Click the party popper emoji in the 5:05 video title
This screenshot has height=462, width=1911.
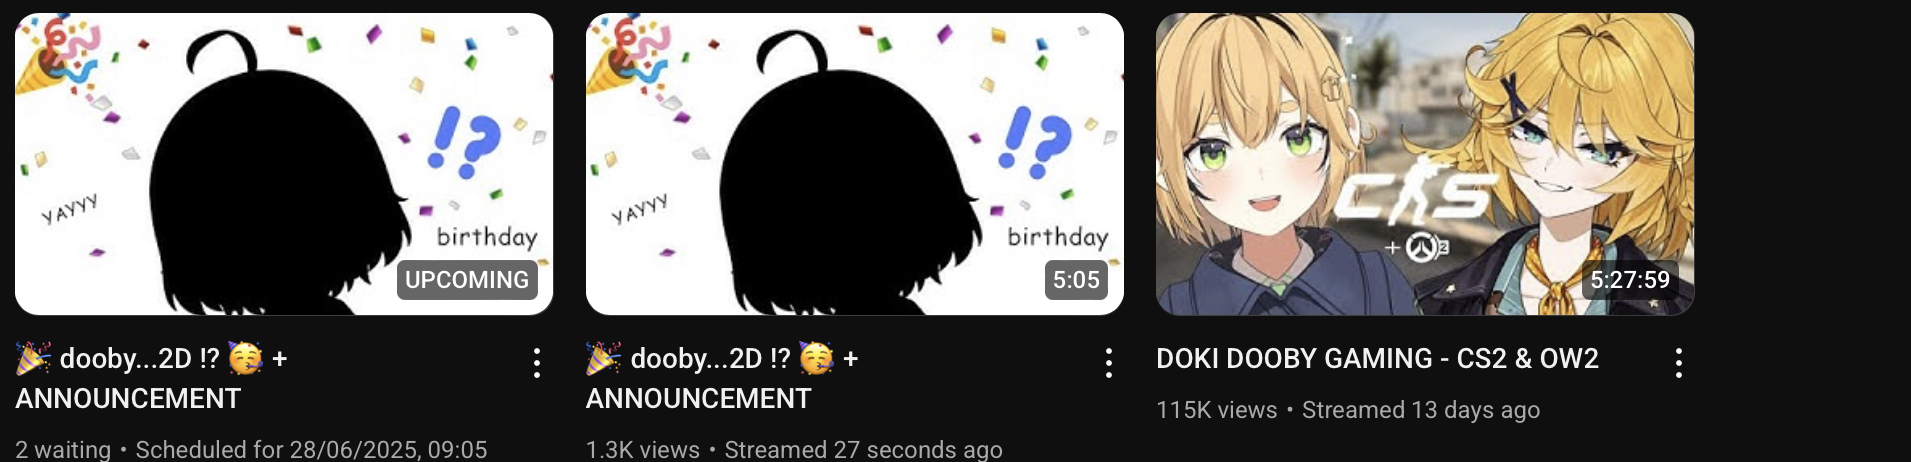604,358
